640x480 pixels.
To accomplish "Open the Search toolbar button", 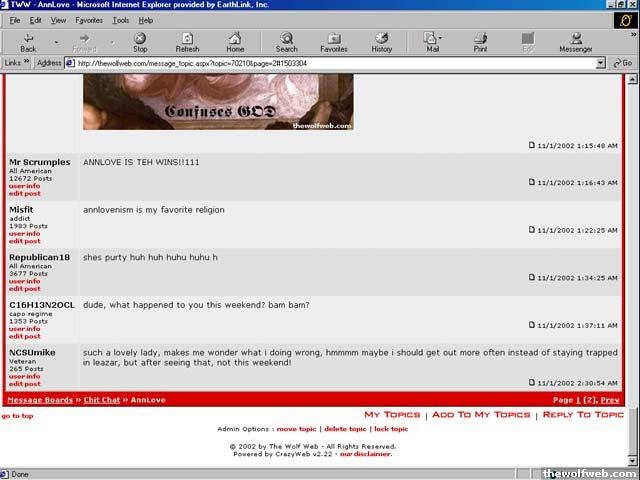I will 286,42.
